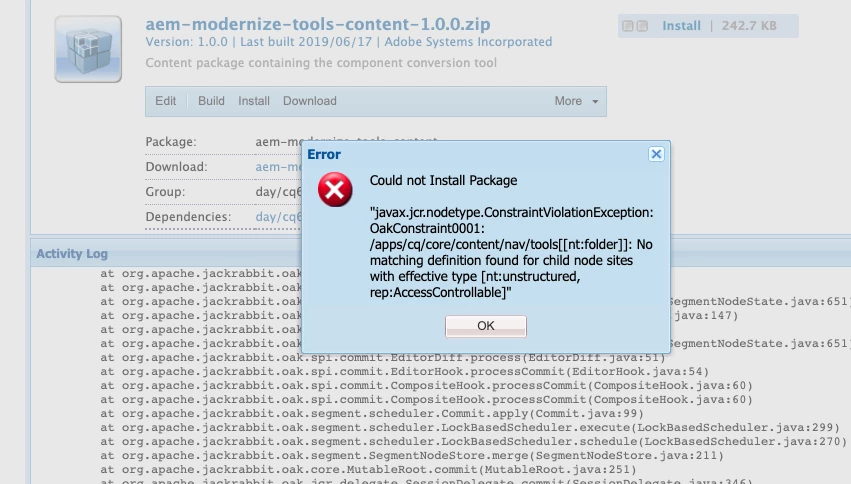Viewport: 851px width, 484px height.
Task: Click log line with LockBasedScheduler.execute
Action: point(469,428)
